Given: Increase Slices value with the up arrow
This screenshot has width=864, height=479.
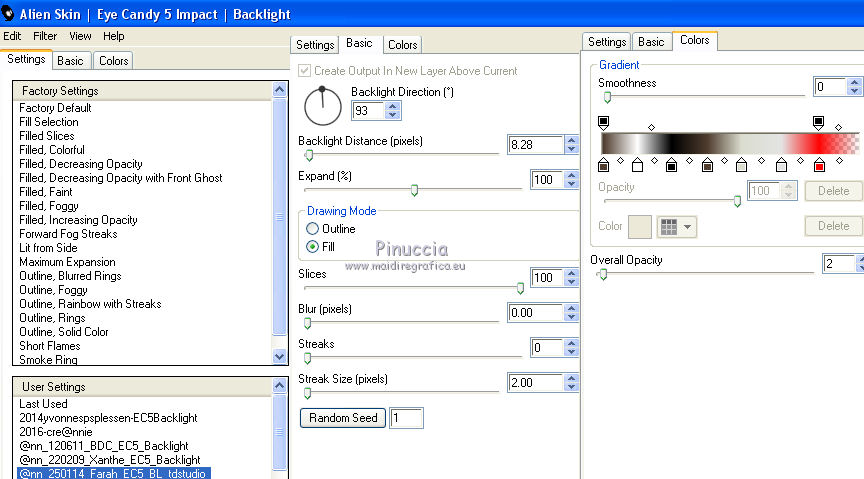Looking at the screenshot, I should (571, 273).
